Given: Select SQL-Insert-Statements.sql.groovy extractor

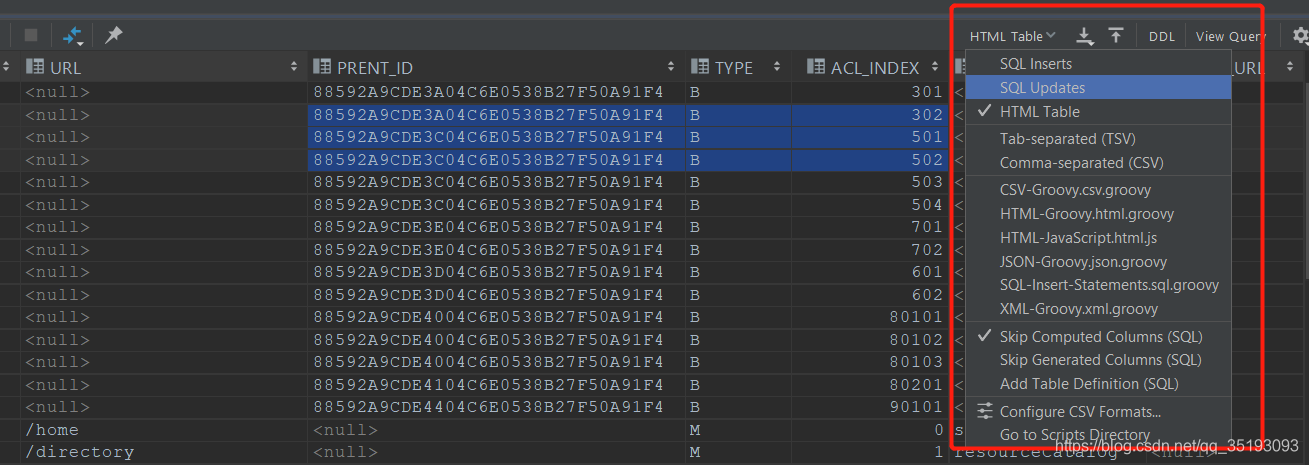Looking at the screenshot, I should point(1098,285).
